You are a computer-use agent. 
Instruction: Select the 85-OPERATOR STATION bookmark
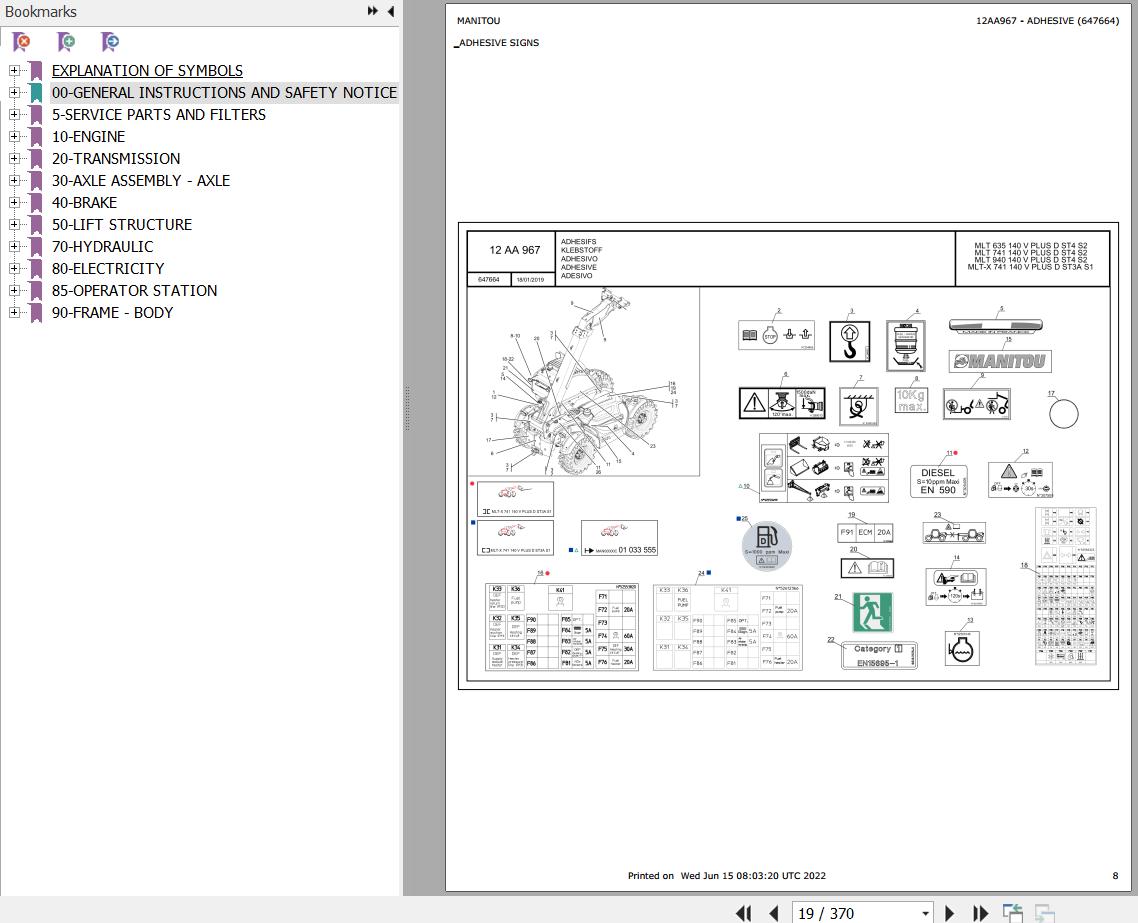click(x=134, y=290)
